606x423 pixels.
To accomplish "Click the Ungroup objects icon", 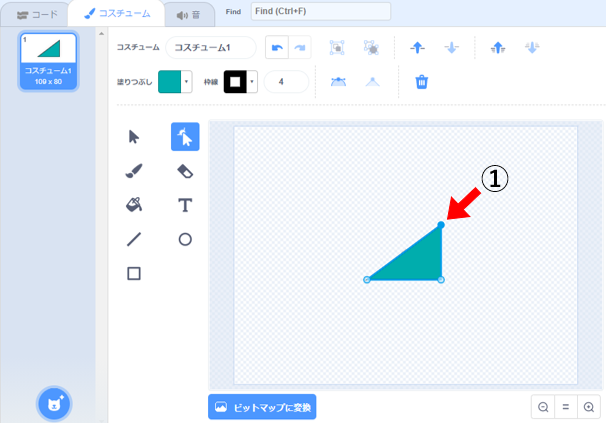I will [x=371, y=48].
